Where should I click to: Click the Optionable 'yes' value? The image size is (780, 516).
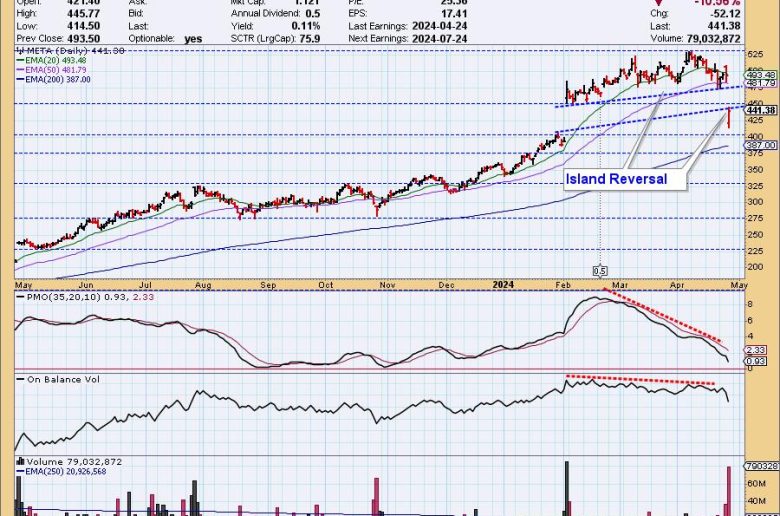(193, 39)
